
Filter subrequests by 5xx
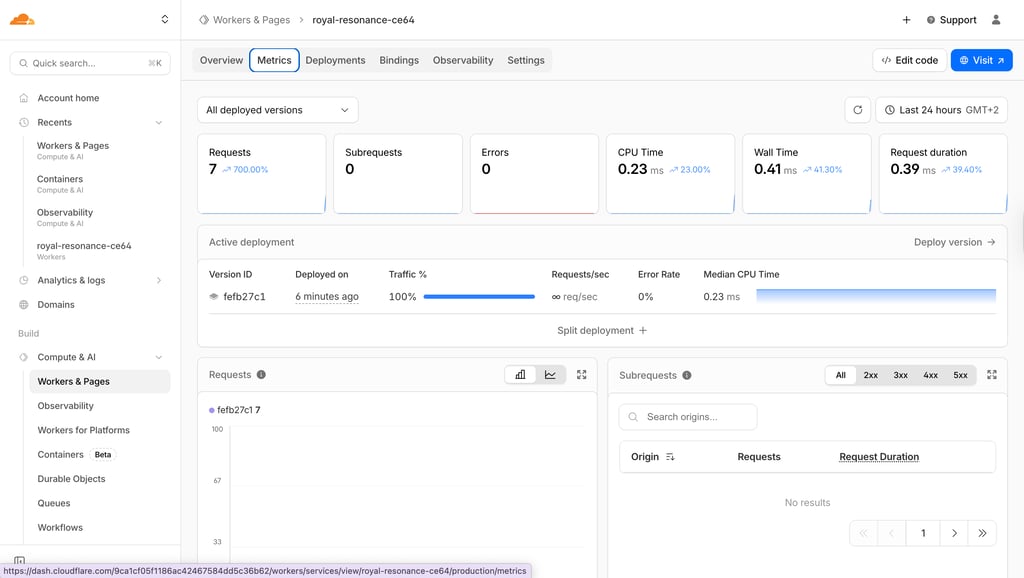click(x=961, y=376)
